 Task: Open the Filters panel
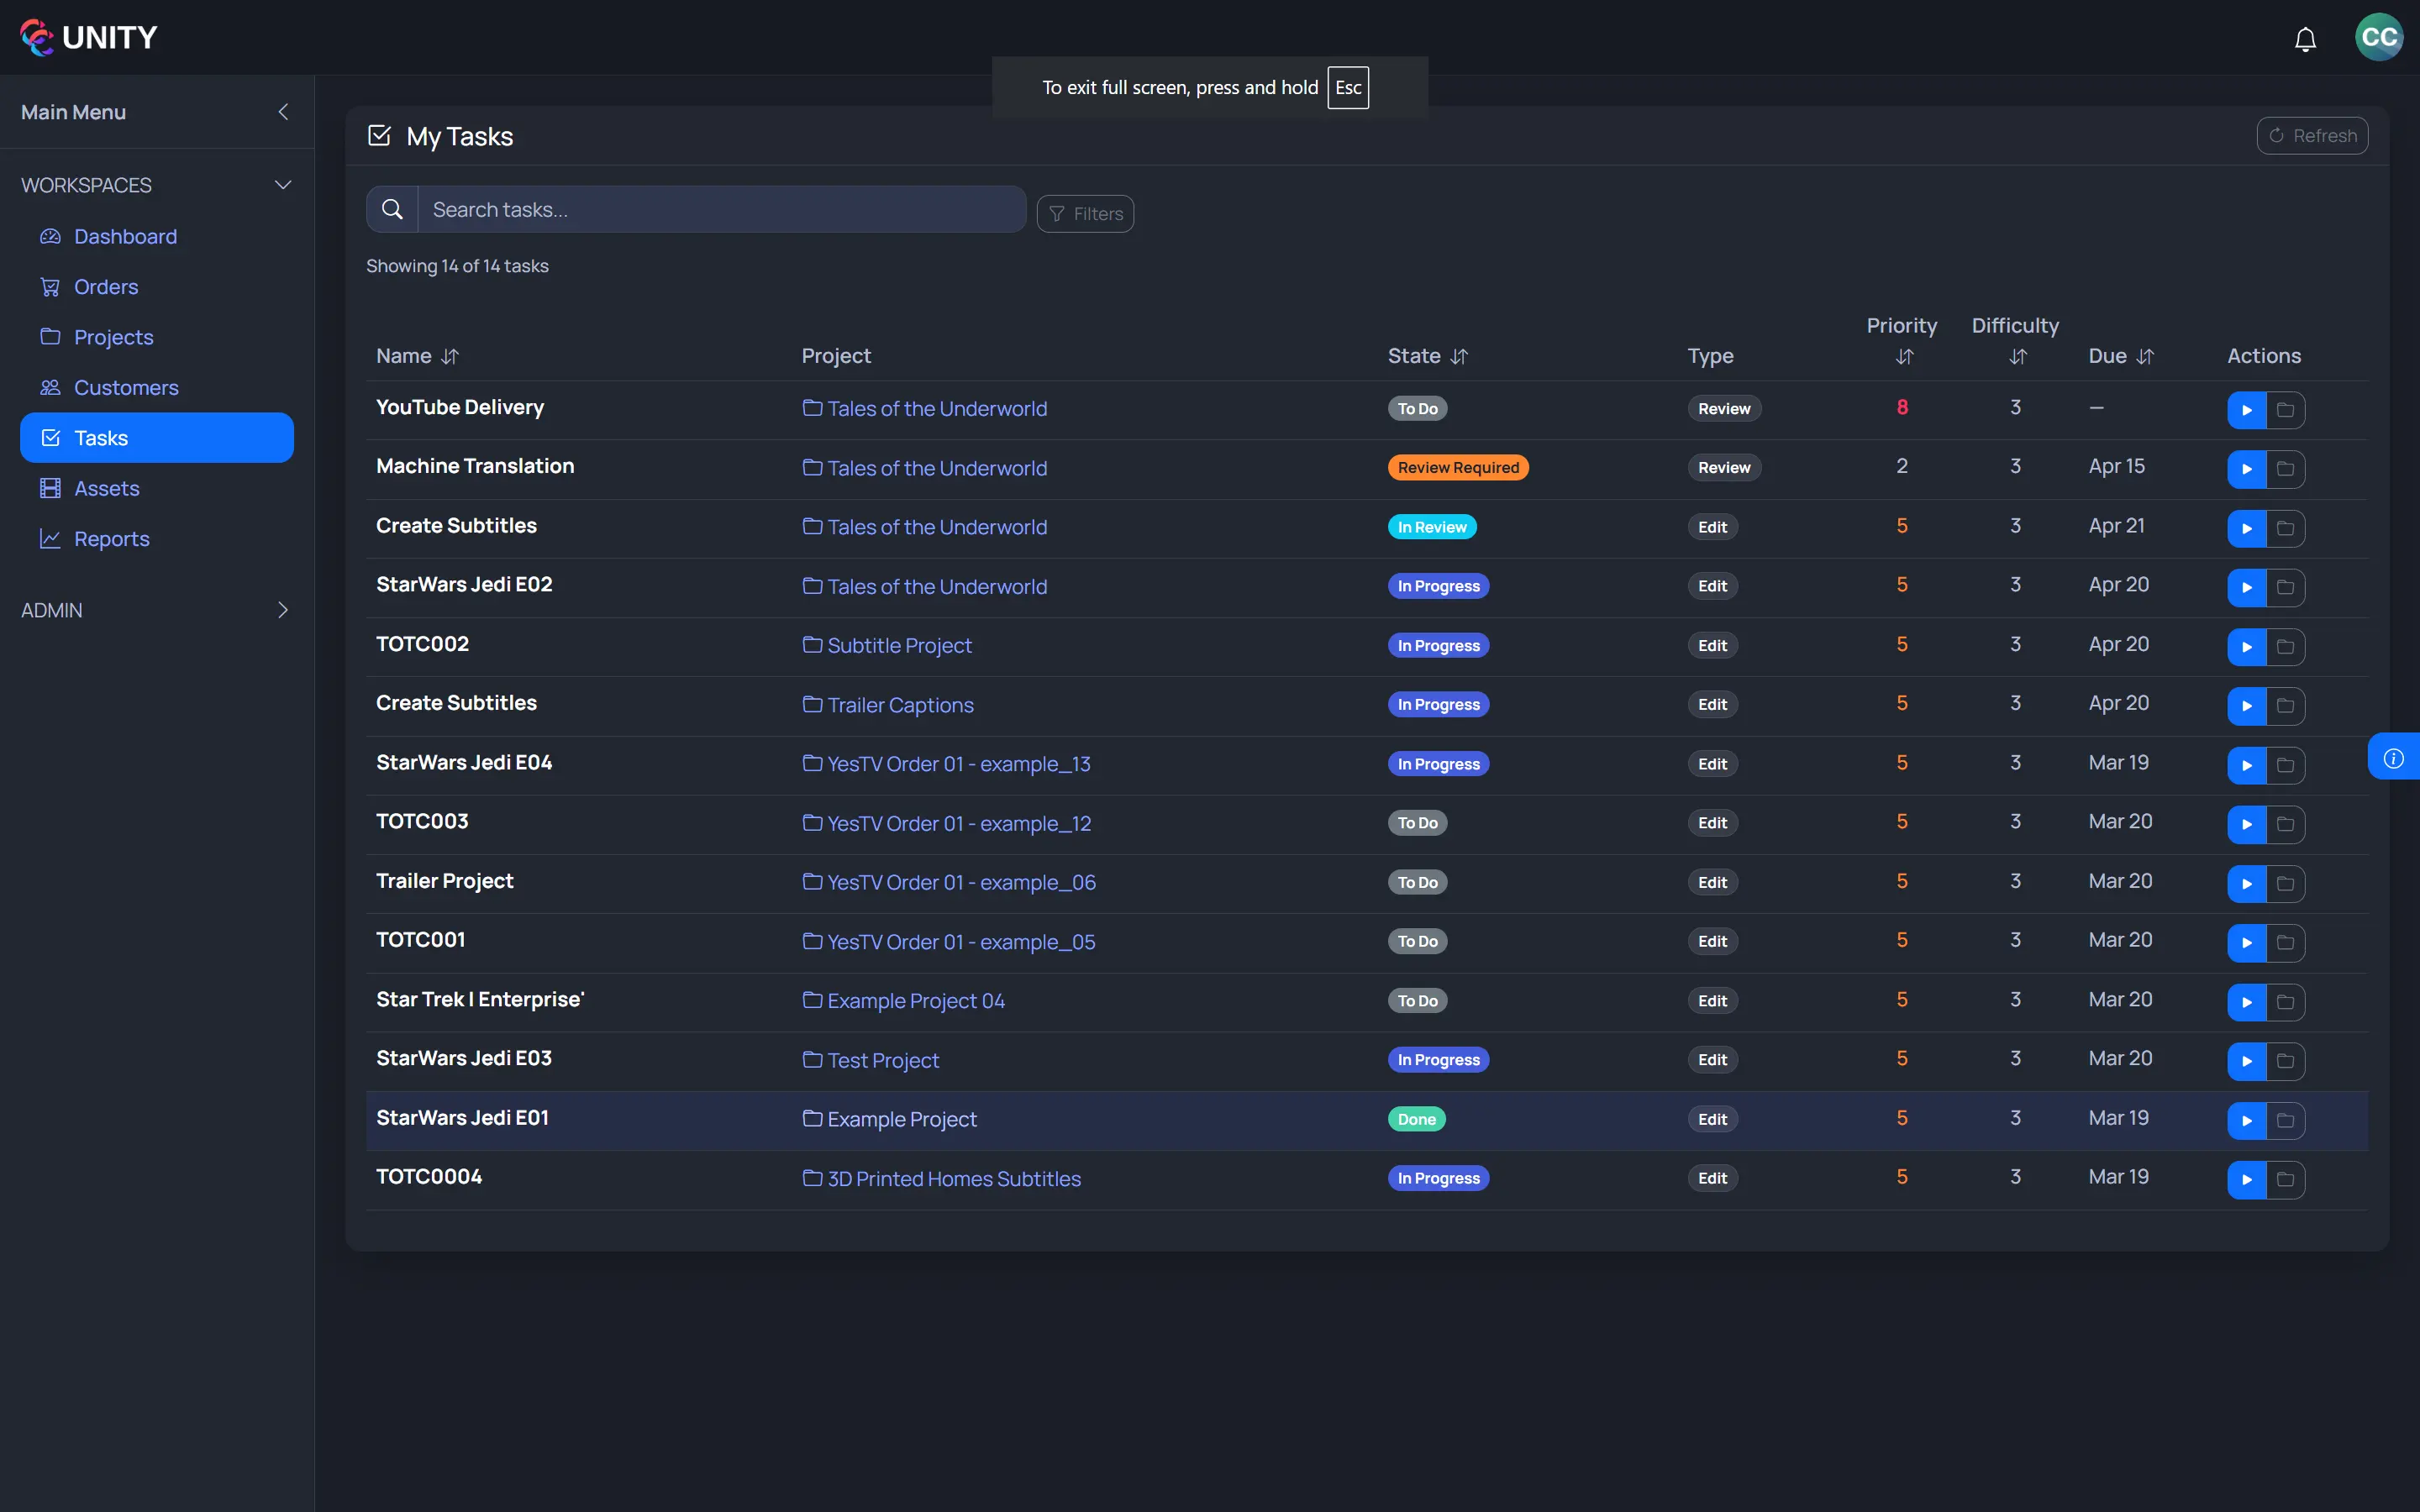1085,213
